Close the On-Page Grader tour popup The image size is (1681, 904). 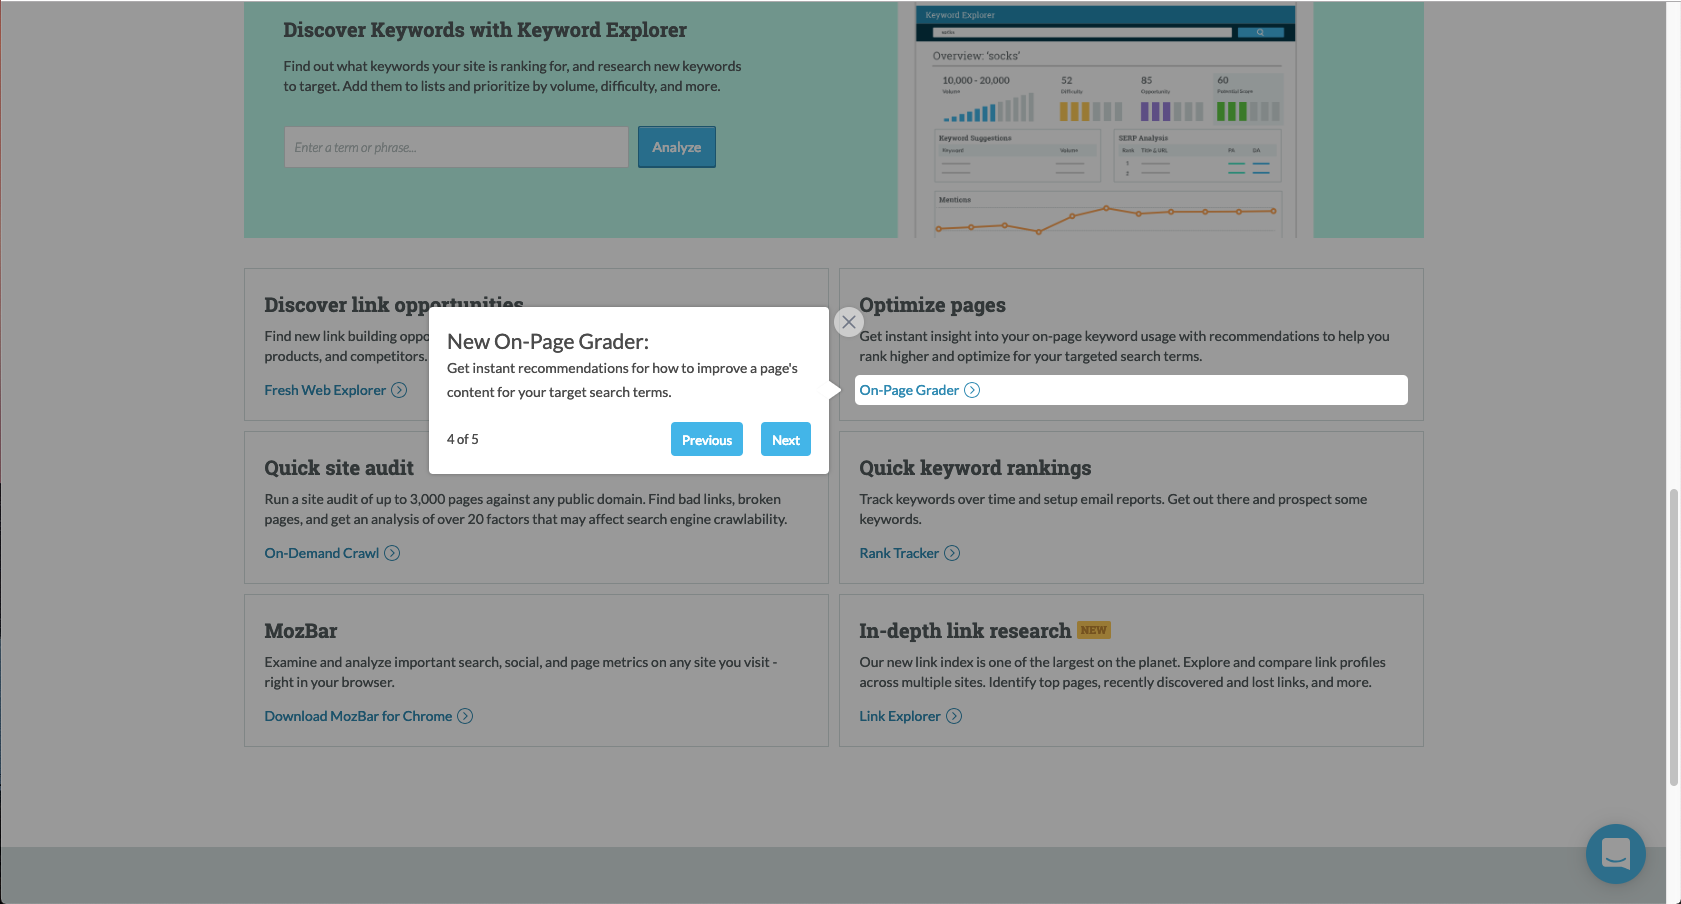tap(848, 322)
